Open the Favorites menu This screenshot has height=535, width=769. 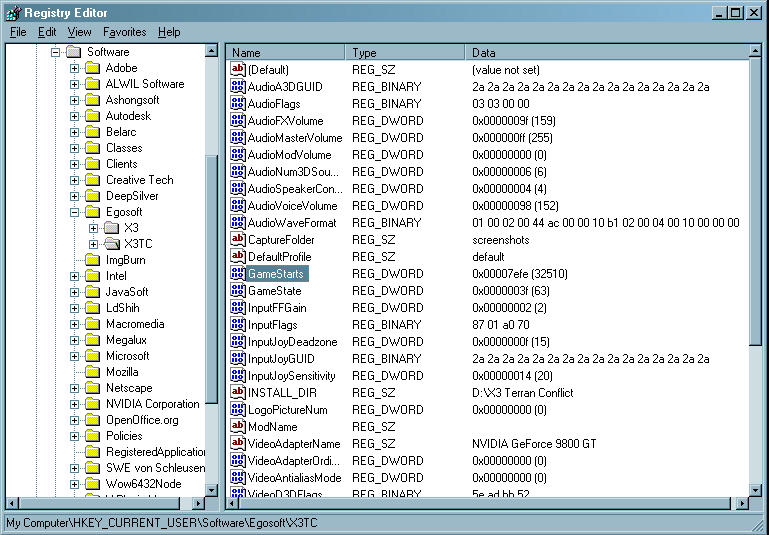click(125, 32)
